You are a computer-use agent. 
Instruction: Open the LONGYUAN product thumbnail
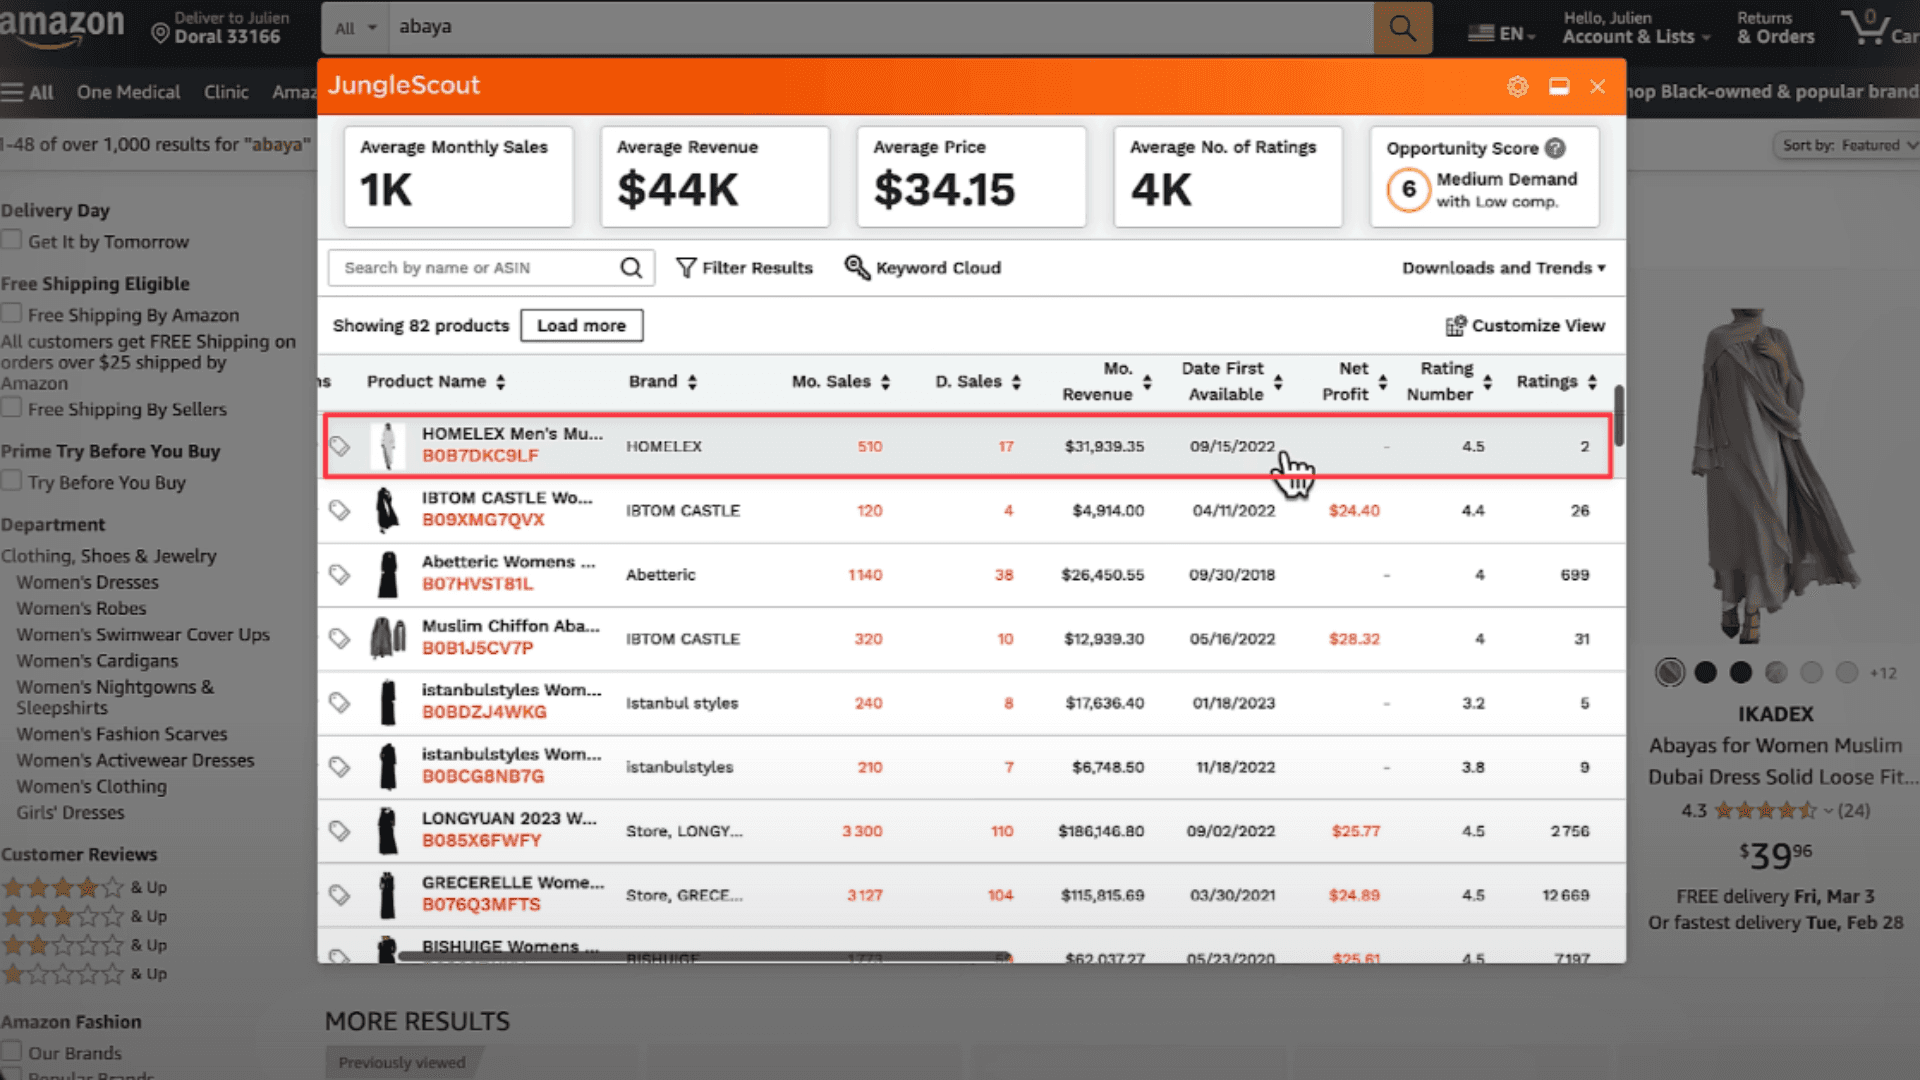coord(387,831)
